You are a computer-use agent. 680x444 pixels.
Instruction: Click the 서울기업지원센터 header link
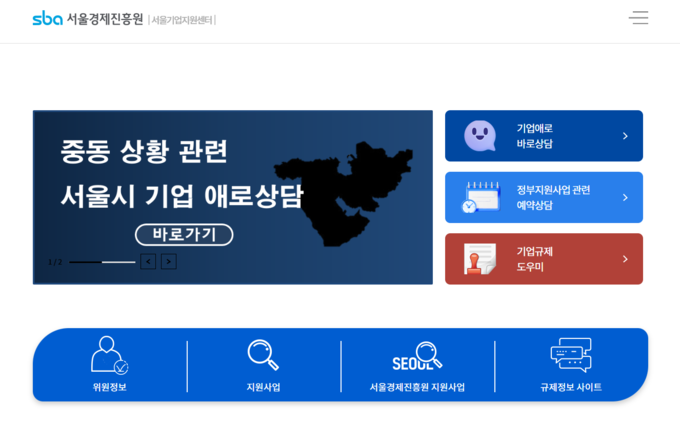(182, 20)
